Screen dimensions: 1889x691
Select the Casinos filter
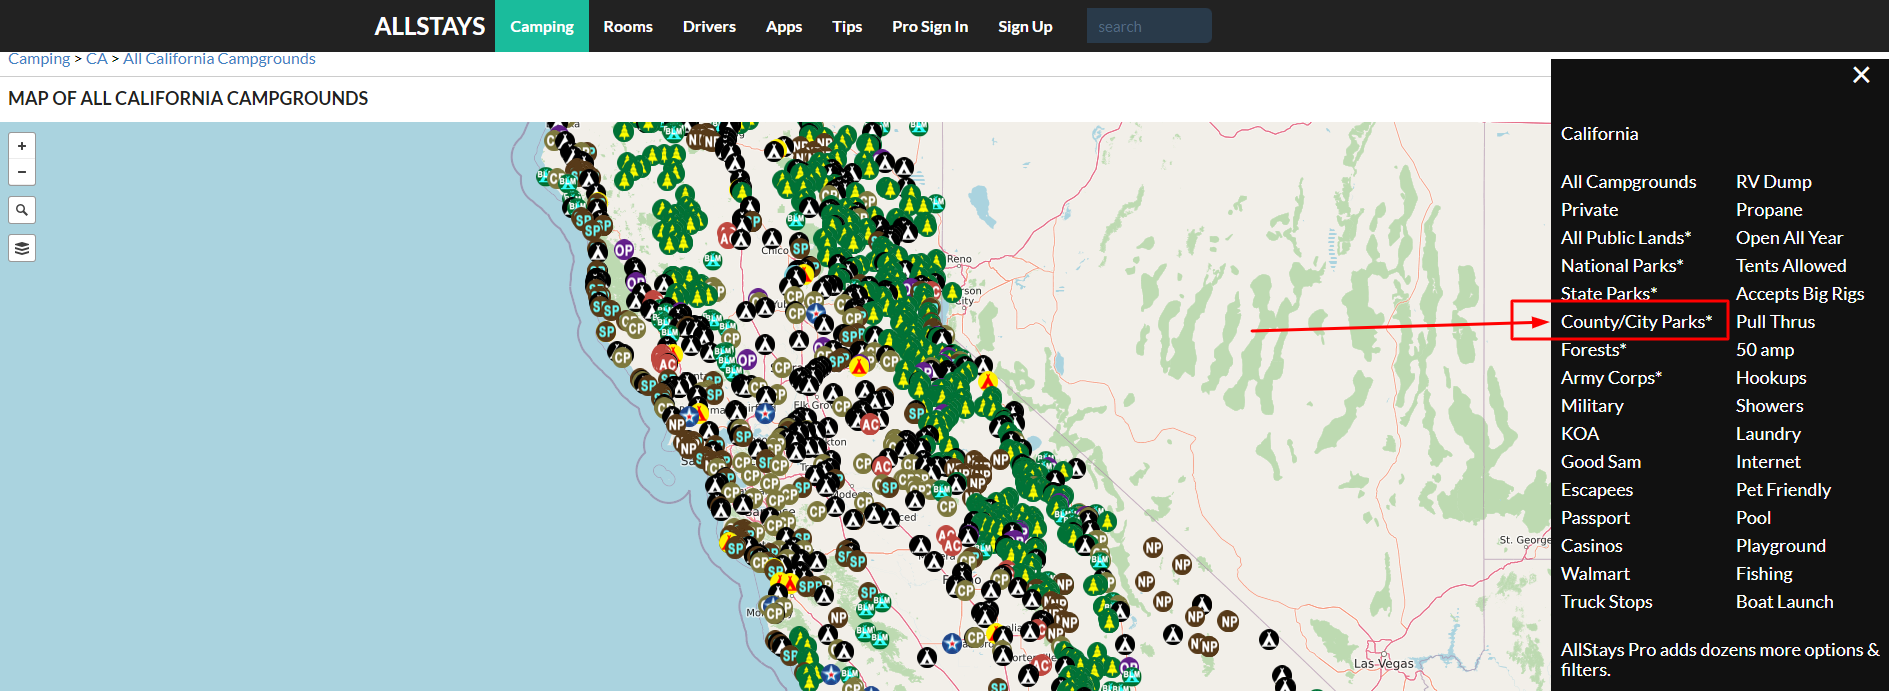point(1591,546)
